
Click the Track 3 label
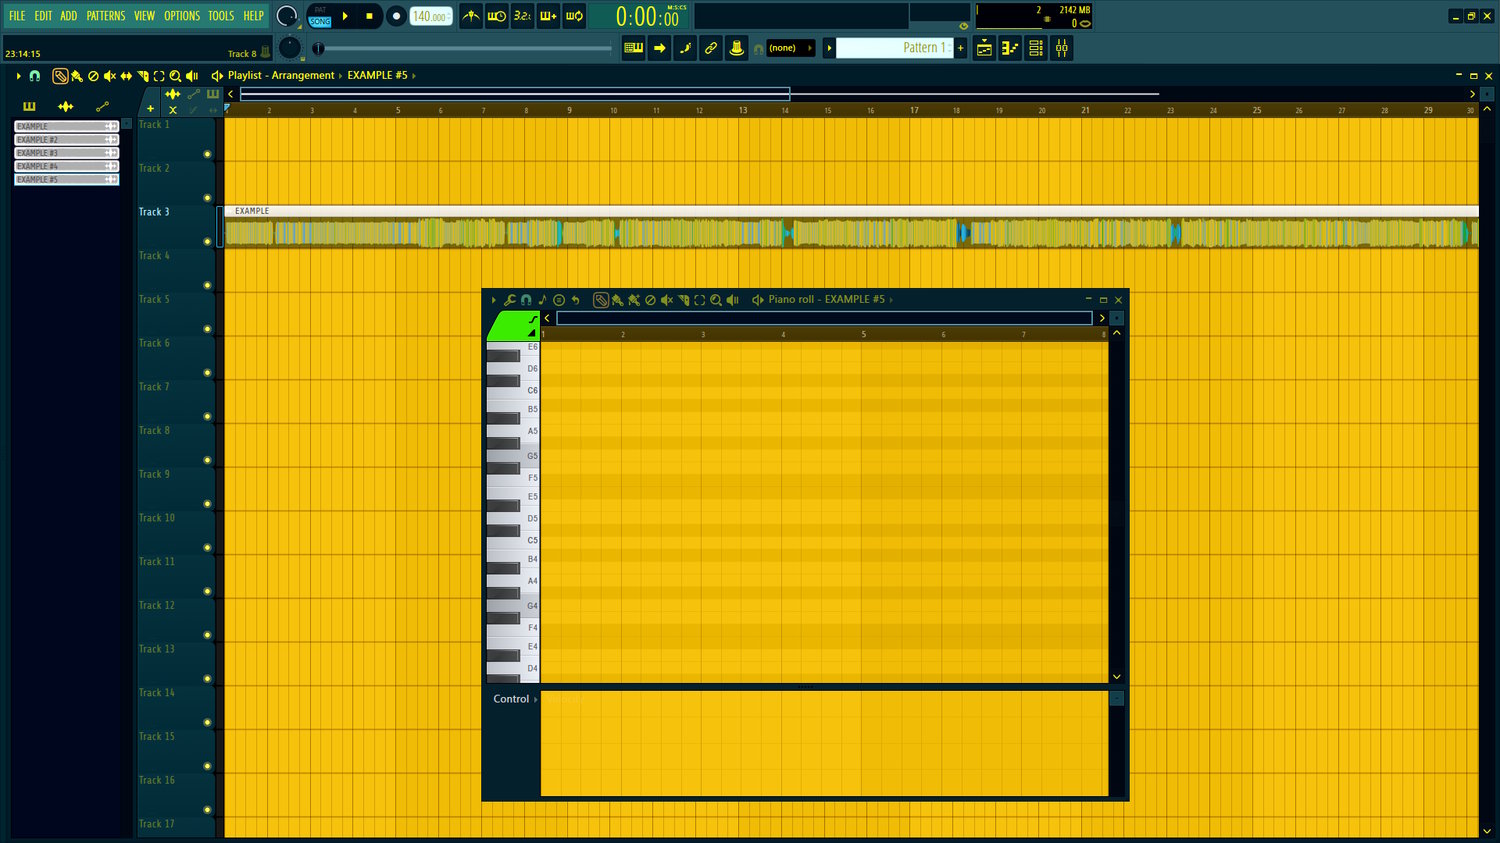tap(154, 212)
